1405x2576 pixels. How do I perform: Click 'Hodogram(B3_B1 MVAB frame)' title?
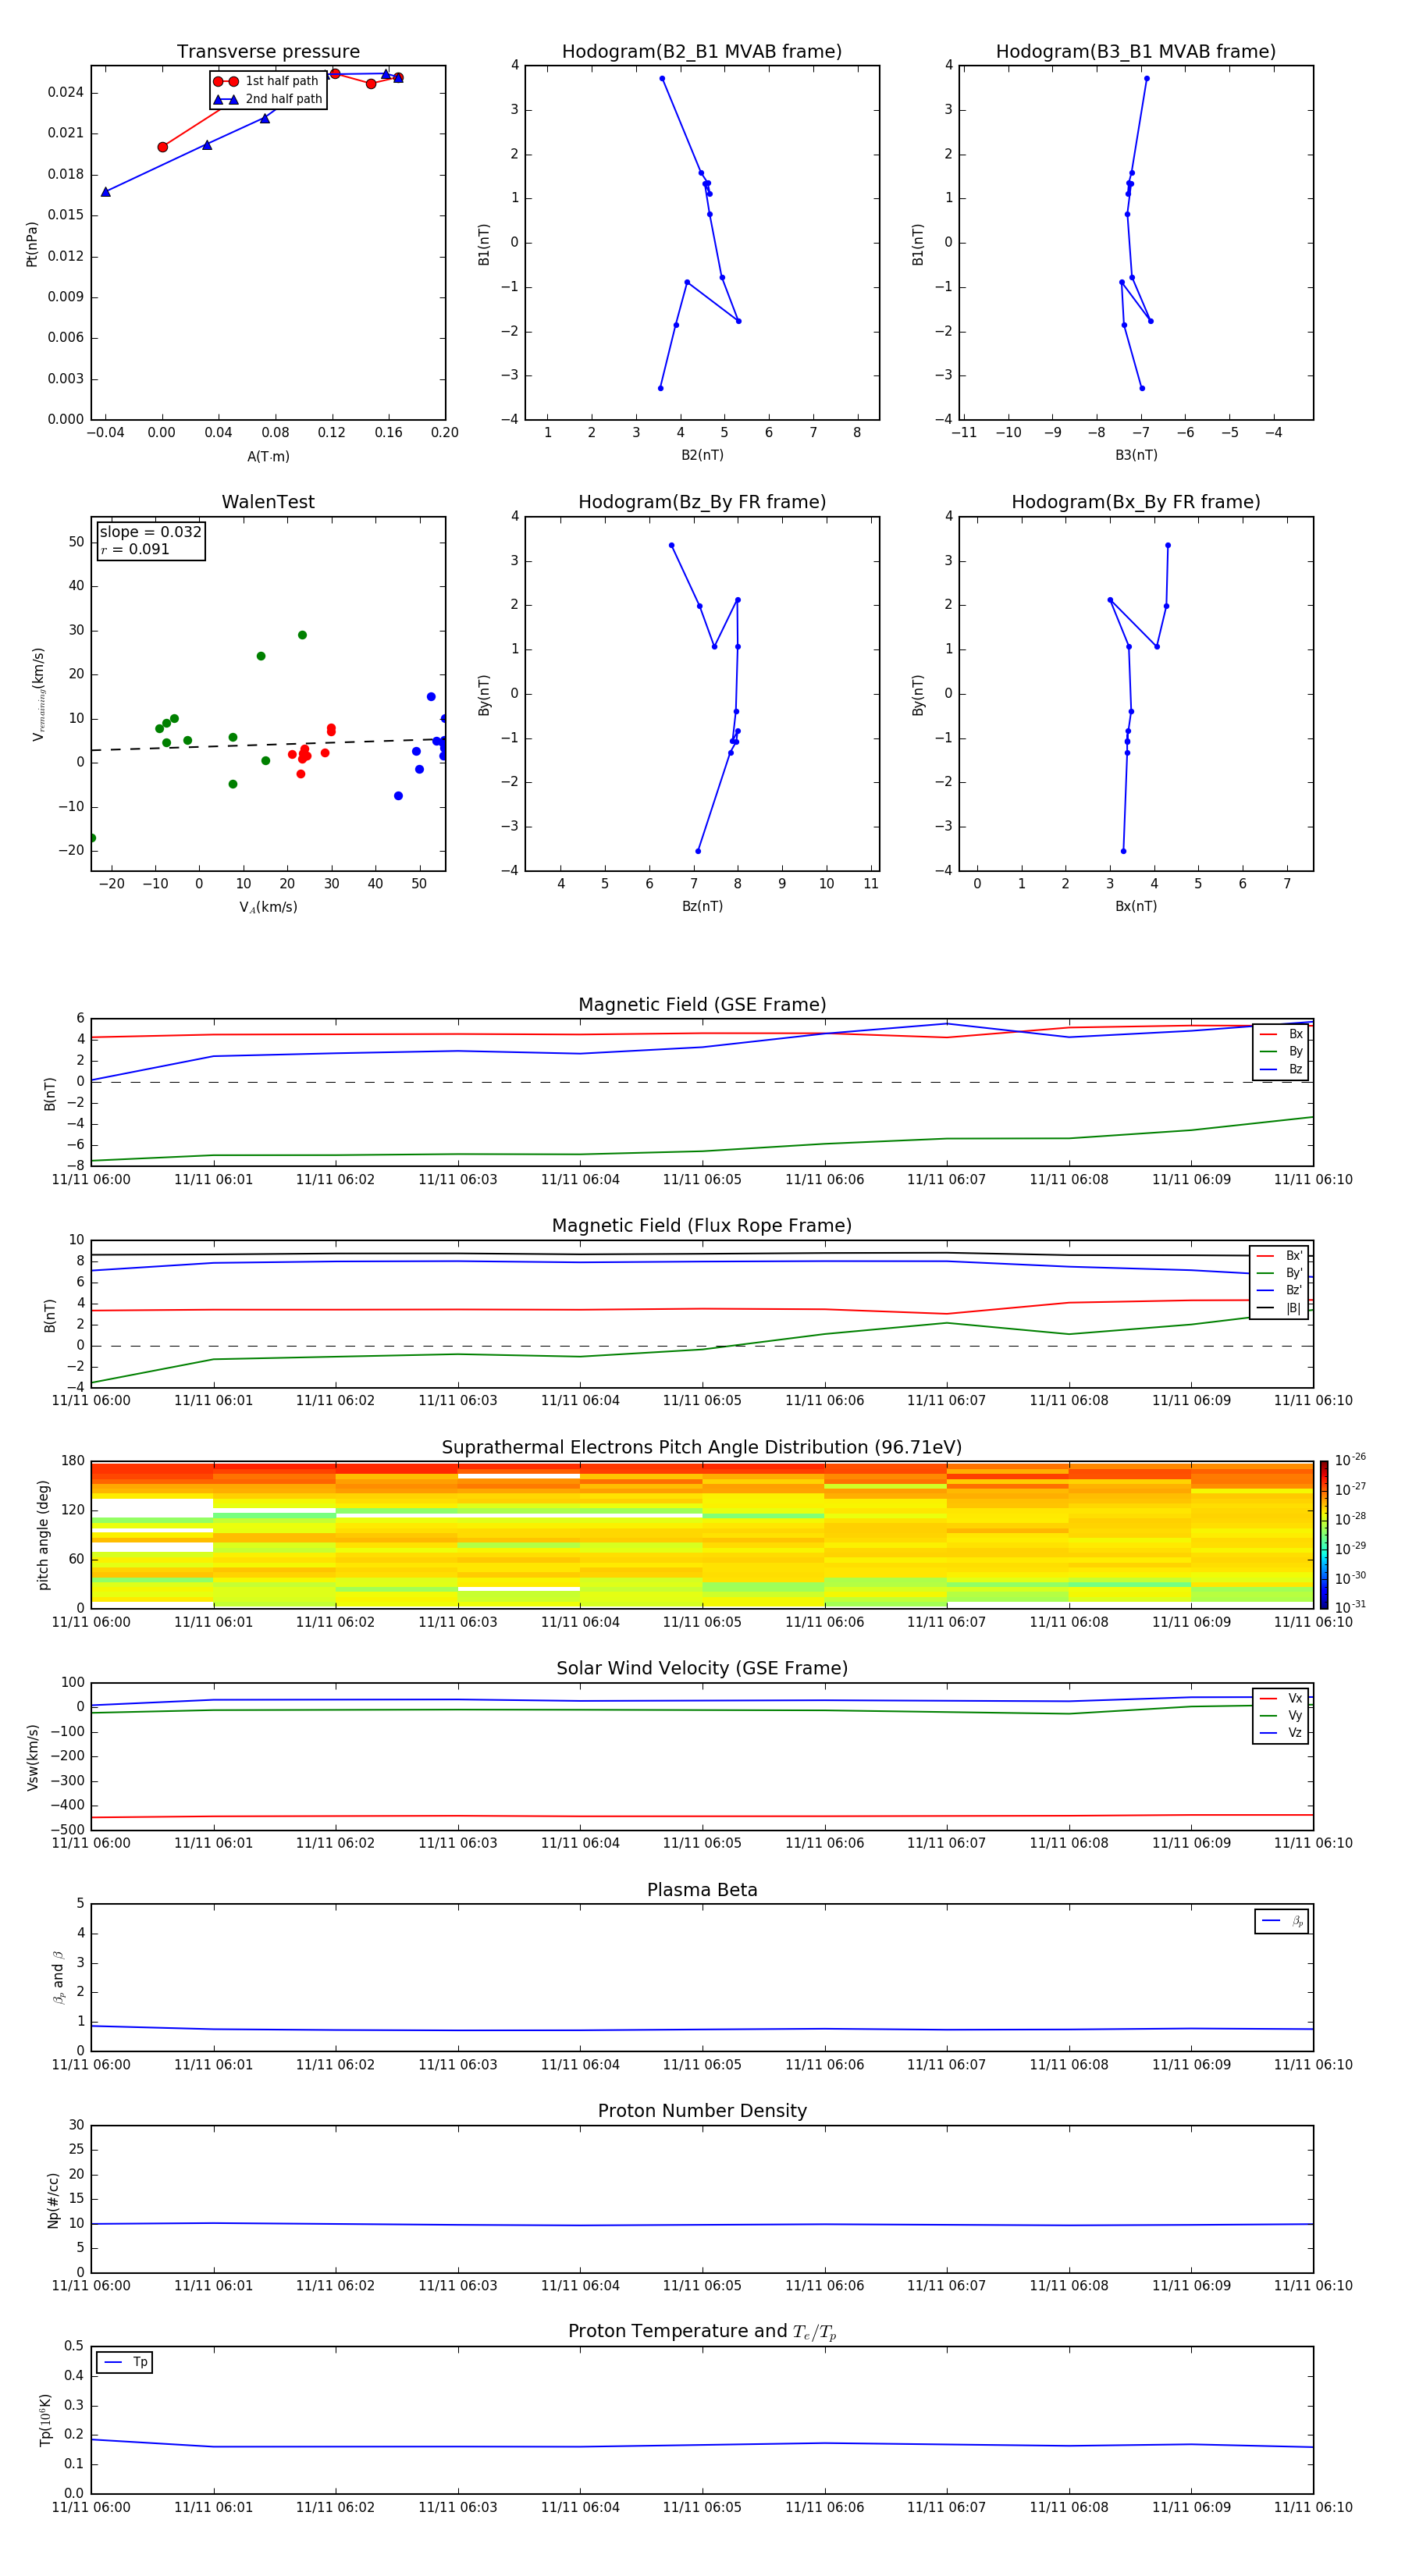(1136, 52)
